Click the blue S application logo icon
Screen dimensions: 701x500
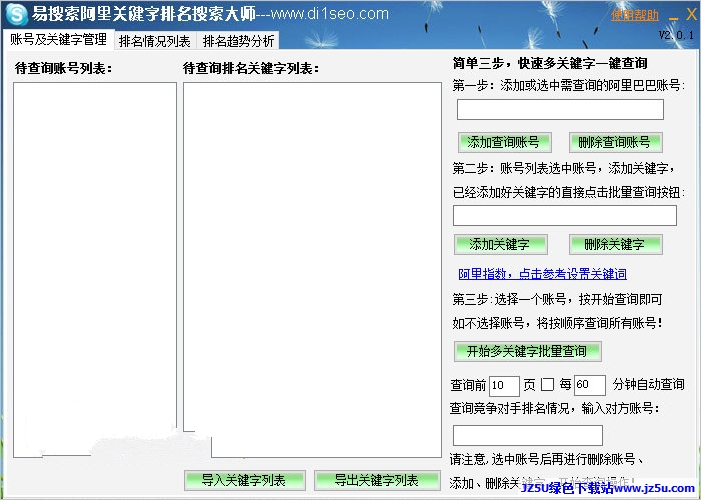16,14
